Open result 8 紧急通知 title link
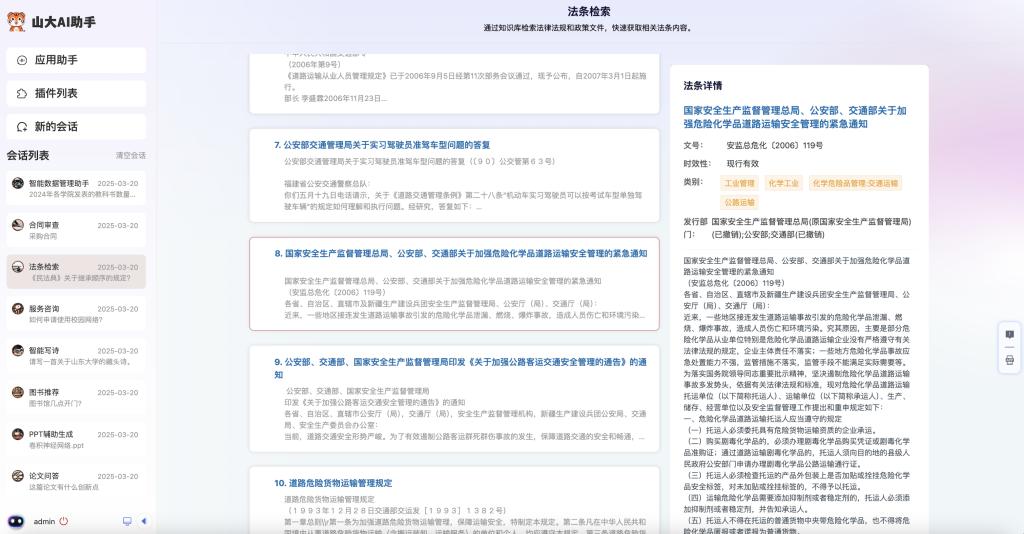This screenshot has height=534, width=1024. point(461,253)
